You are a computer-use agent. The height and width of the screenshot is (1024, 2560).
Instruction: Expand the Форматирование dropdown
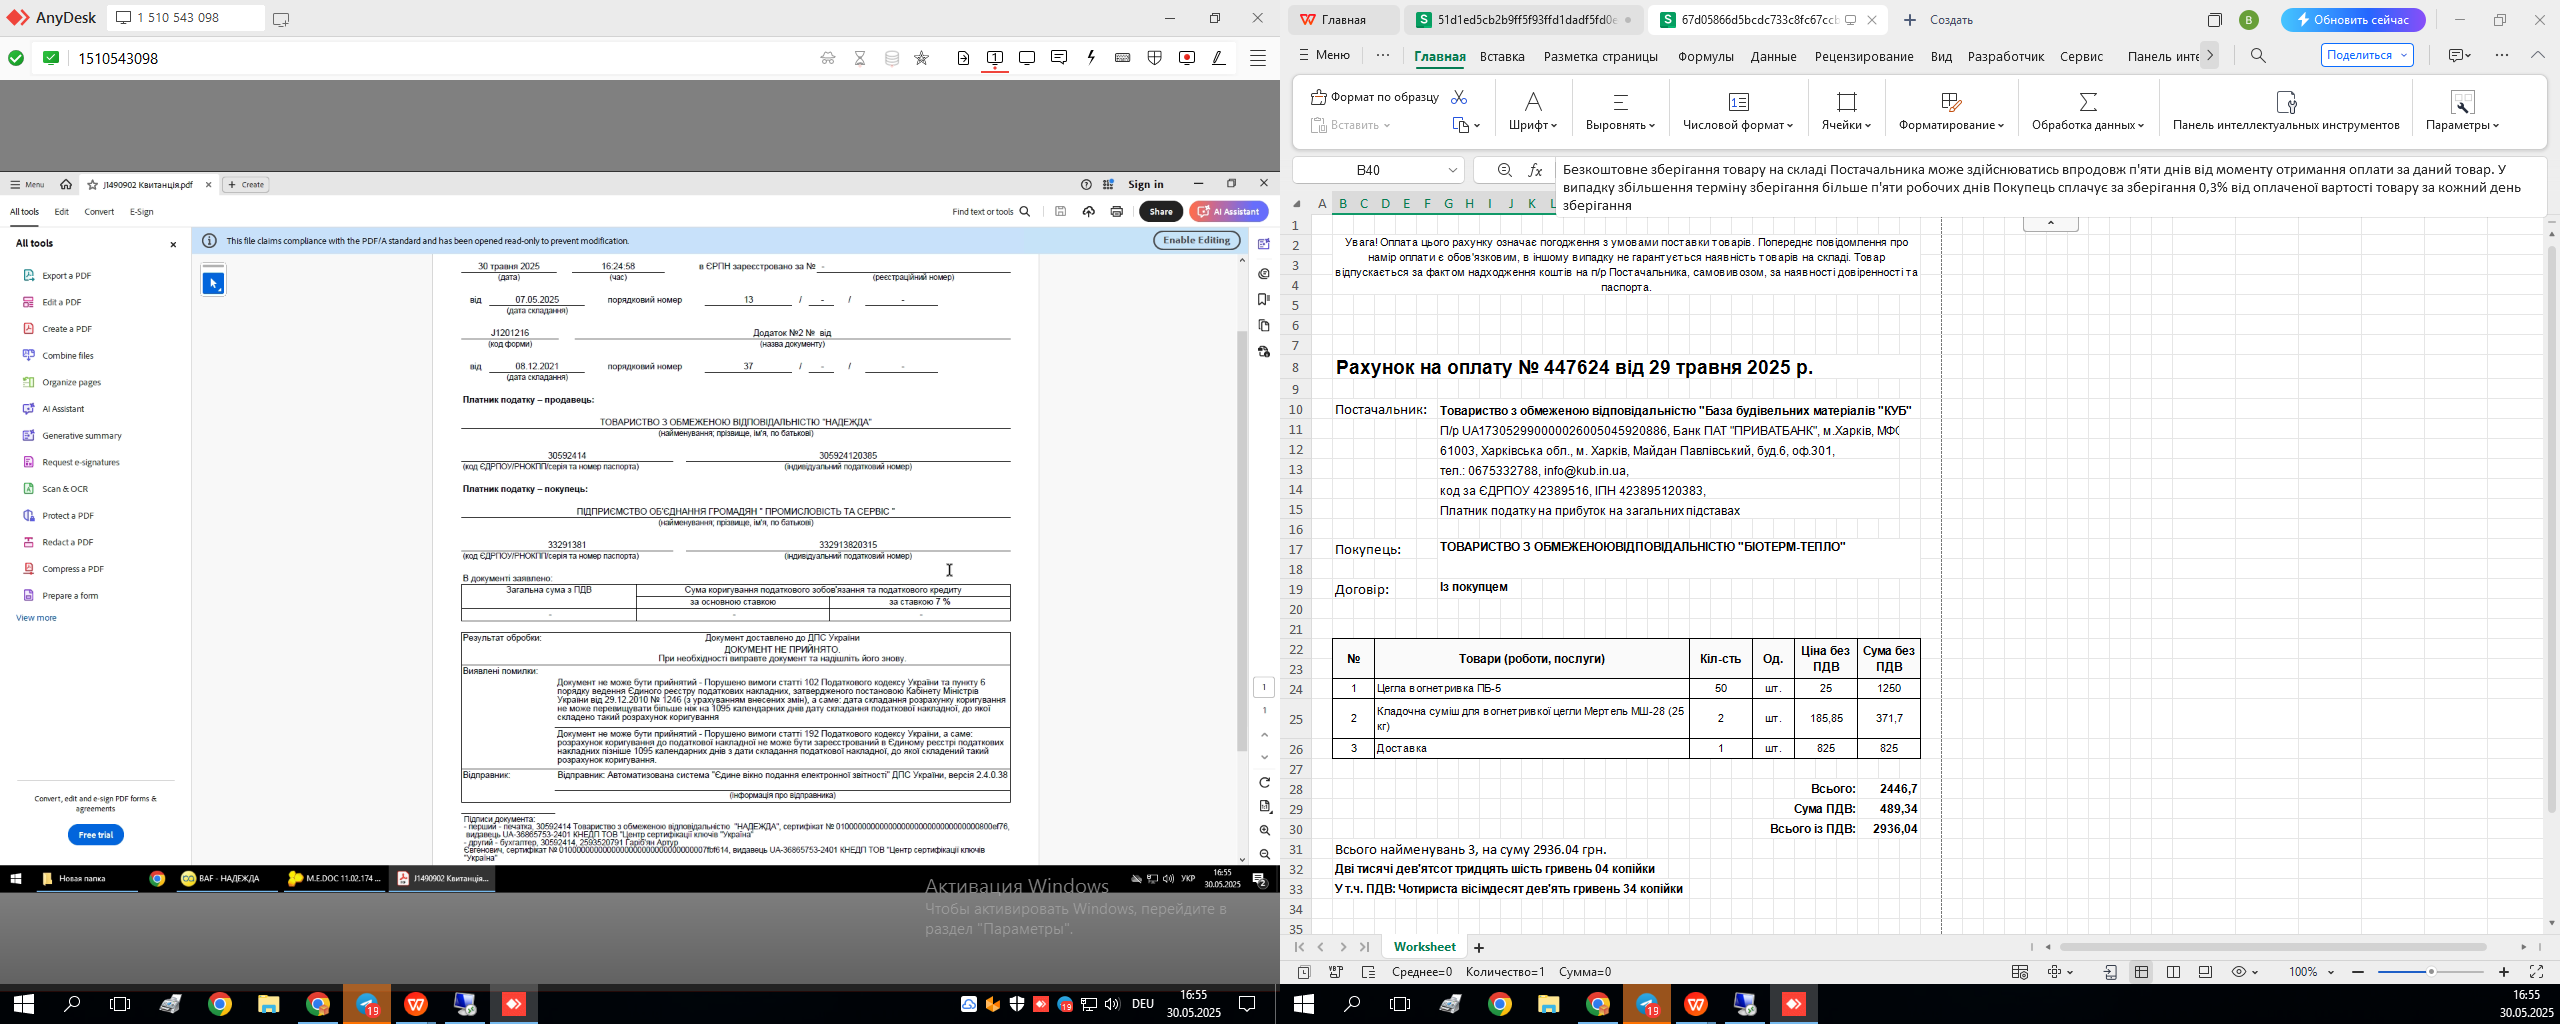(1951, 111)
